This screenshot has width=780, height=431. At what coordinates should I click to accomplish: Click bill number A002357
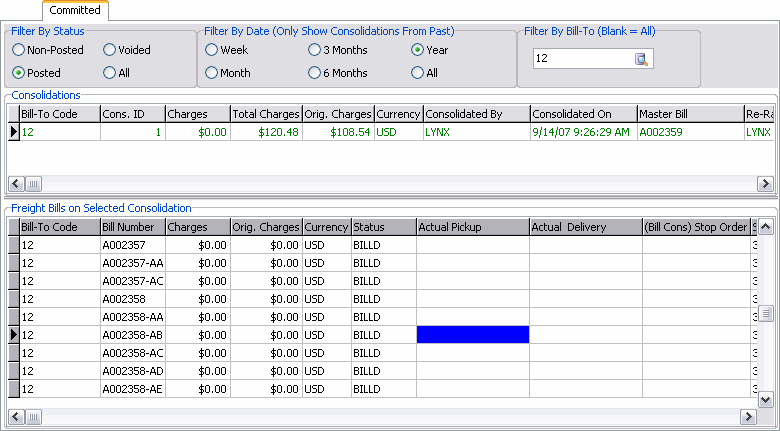tap(133, 245)
